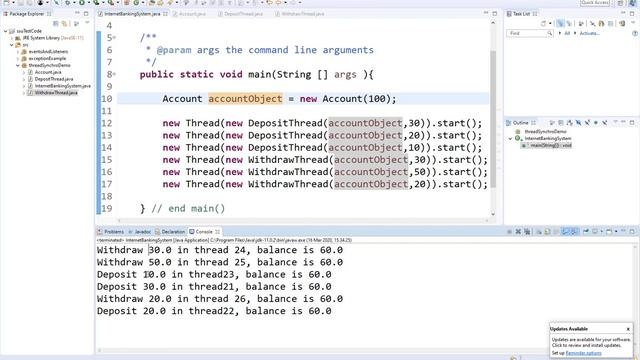
Task: Expand the Account.java tree node
Action: pyautogui.click(x=24, y=72)
